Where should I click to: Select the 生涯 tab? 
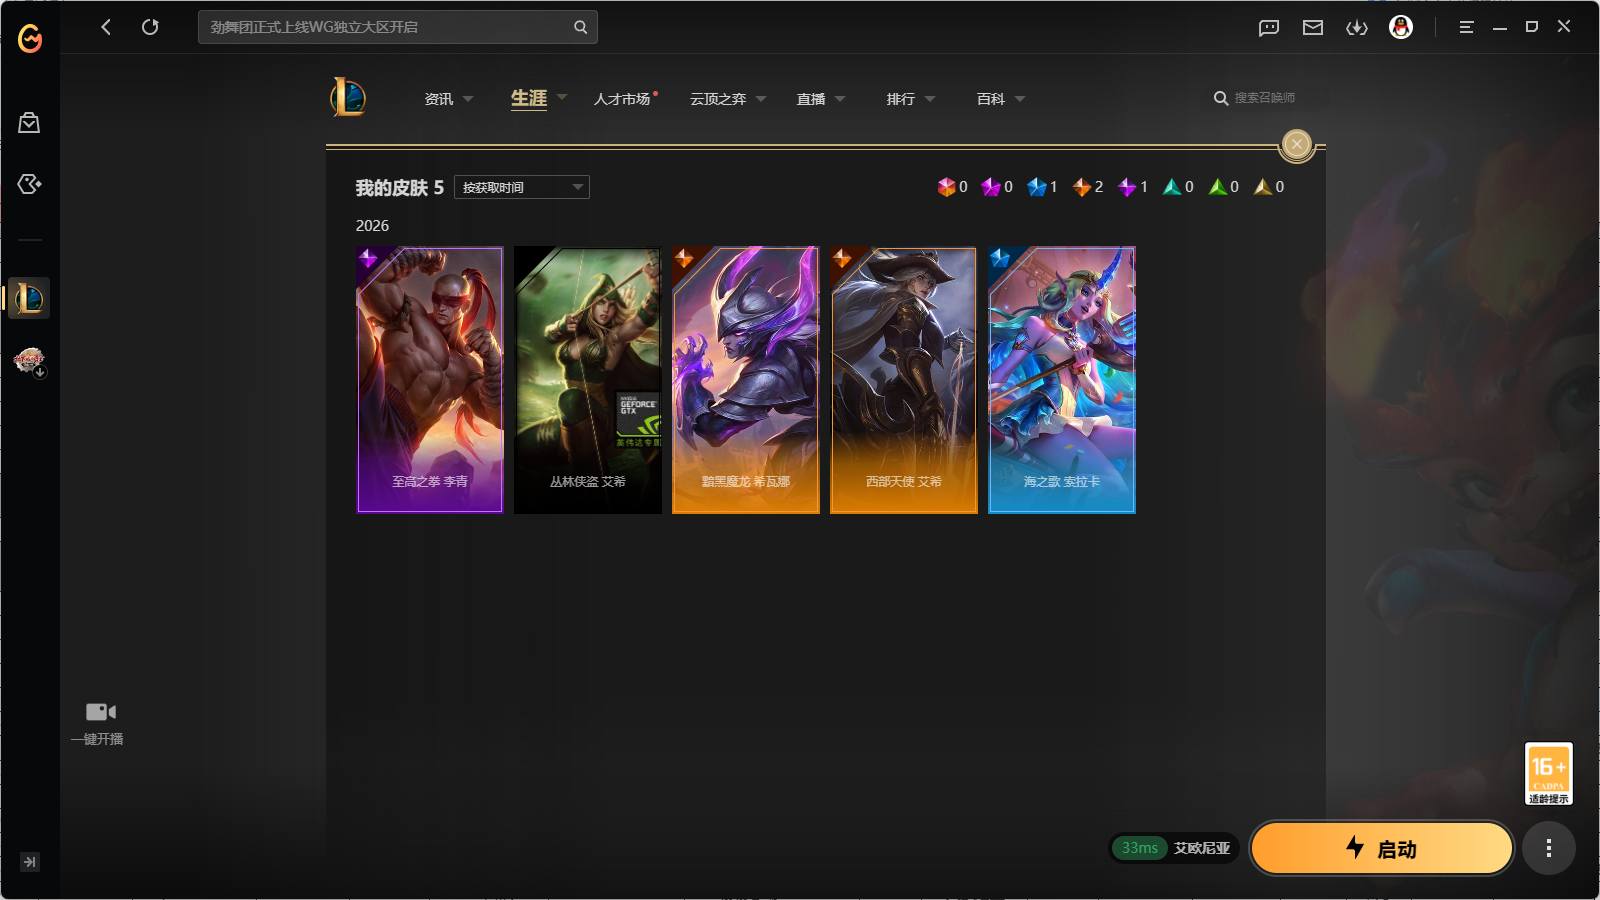pos(529,98)
